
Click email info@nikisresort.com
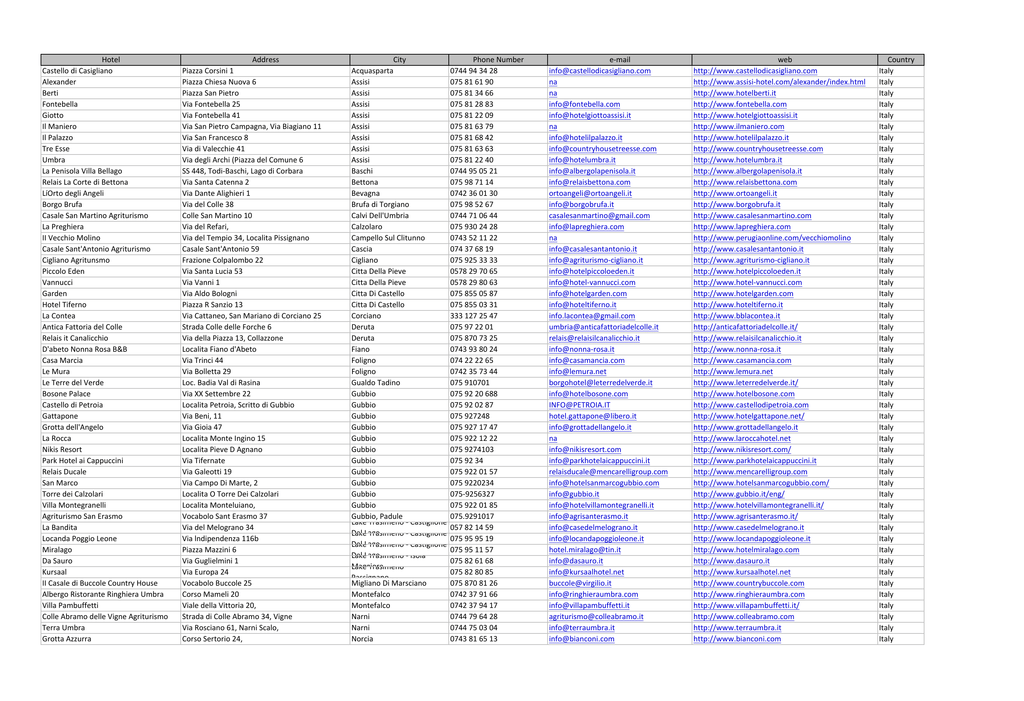click(x=585, y=449)
